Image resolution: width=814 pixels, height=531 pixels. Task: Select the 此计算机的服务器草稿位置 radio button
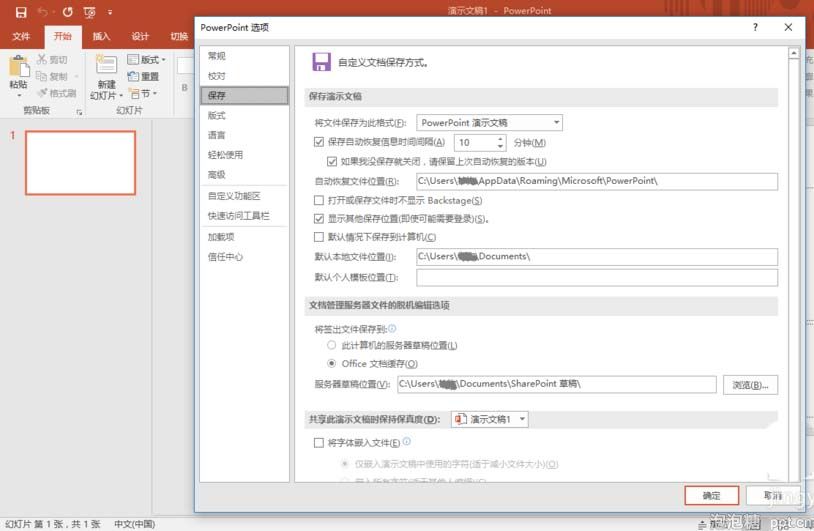pyautogui.click(x=331, y=345)
